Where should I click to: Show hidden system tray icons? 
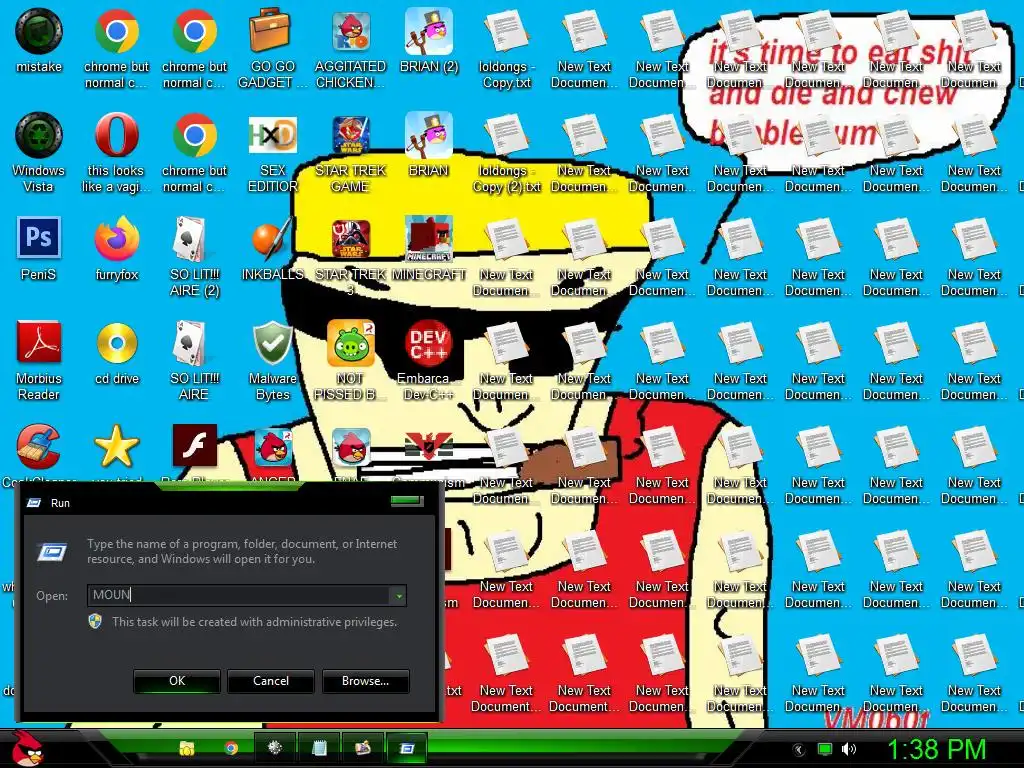(799, 749)
